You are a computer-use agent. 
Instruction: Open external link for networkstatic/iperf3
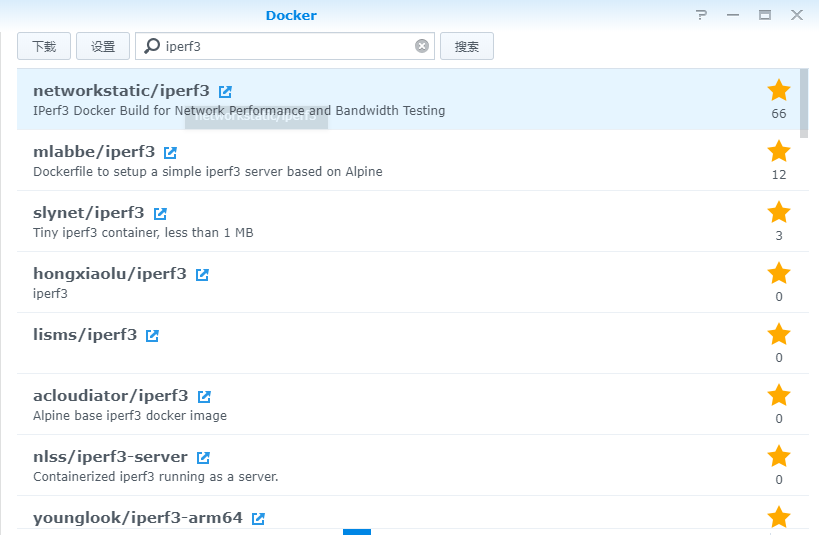click(225, 91)
